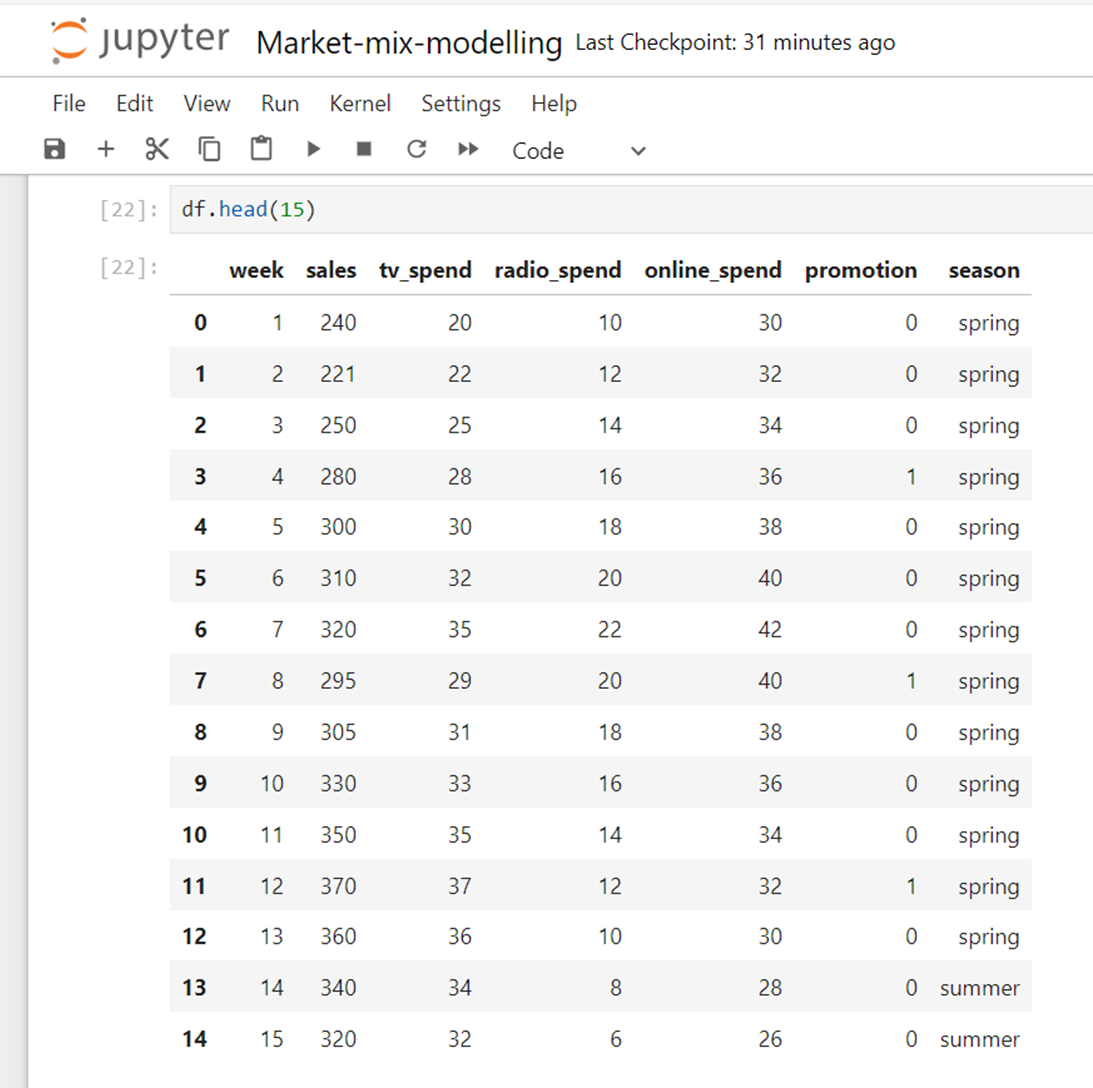Open the Help menu
Image resolution: width=1093 pixels, height=1088 pixels.
pos(554,103)
